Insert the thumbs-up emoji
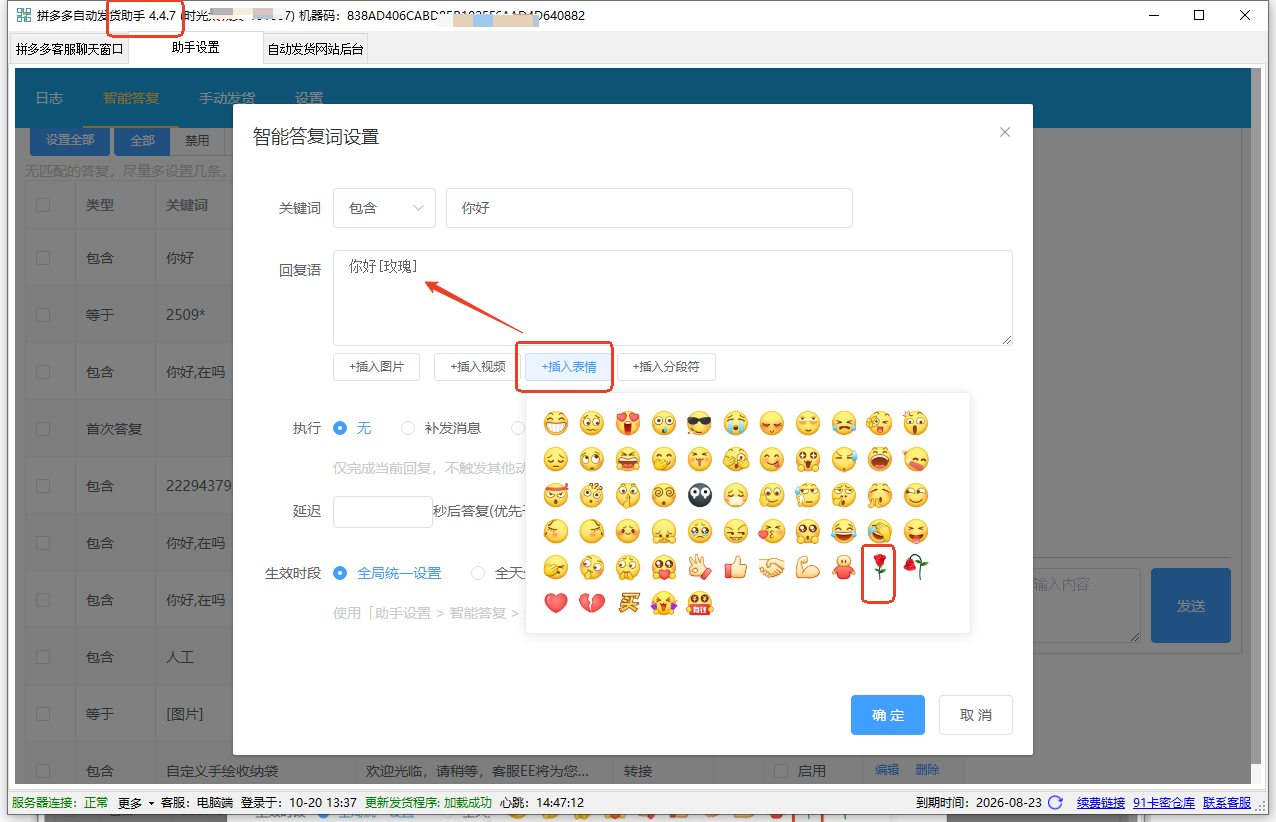1276x822 pixels. (736, 568)
